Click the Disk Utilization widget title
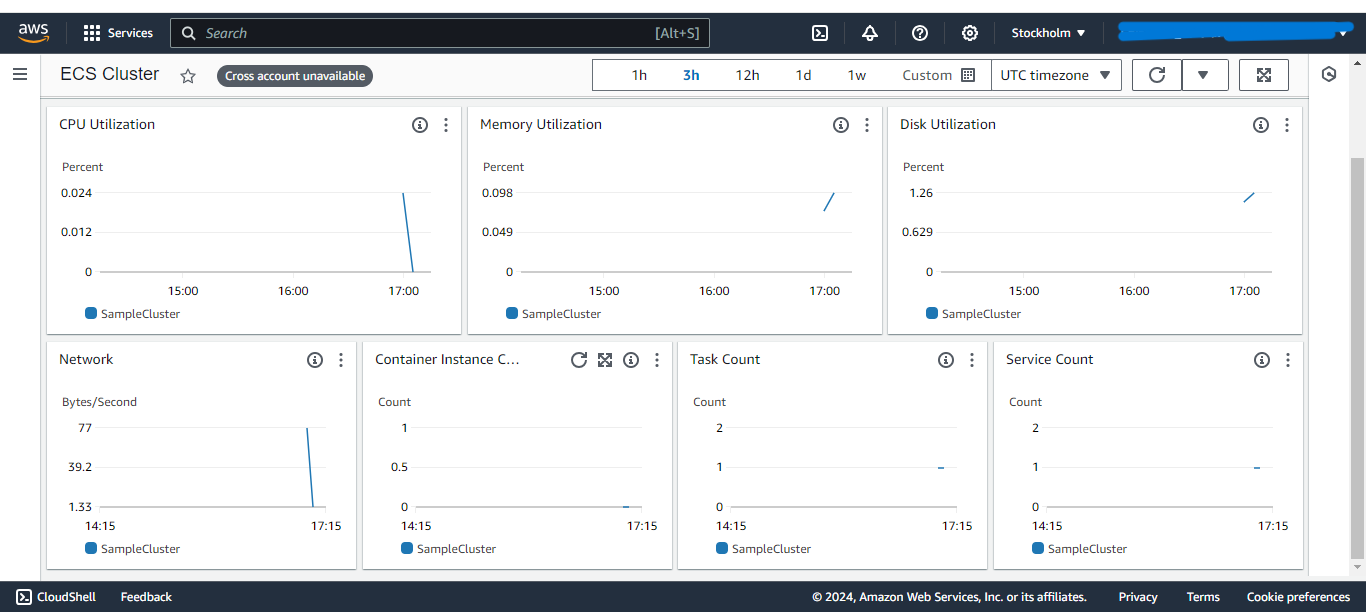 point(948,125)
